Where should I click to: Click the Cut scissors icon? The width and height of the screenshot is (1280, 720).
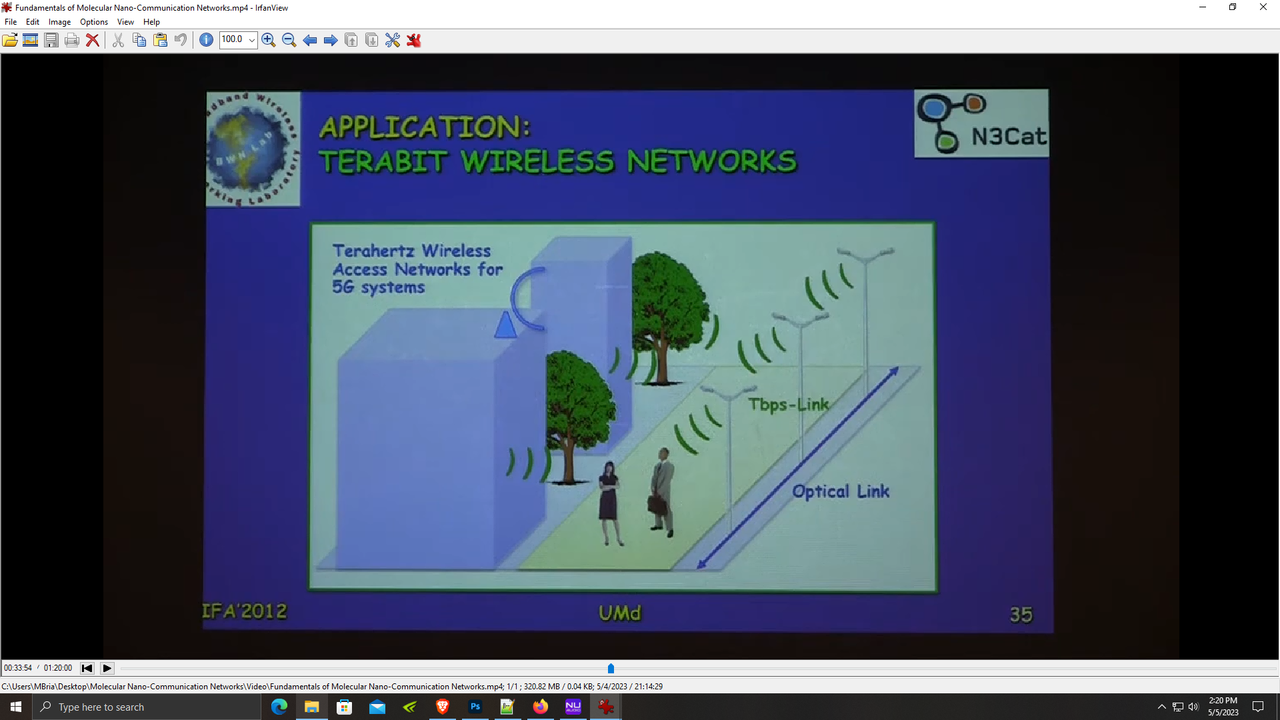click(x=118, y=40)
